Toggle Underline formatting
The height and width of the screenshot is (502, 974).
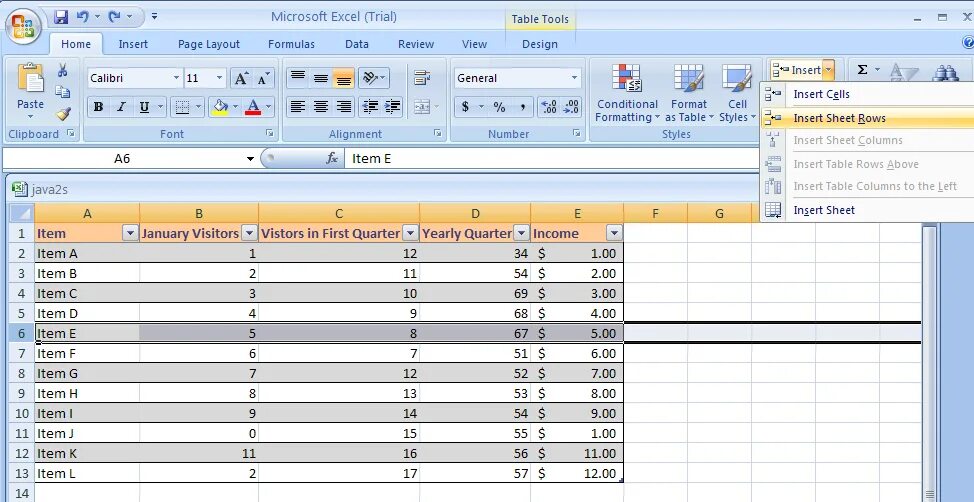[144, 107]
